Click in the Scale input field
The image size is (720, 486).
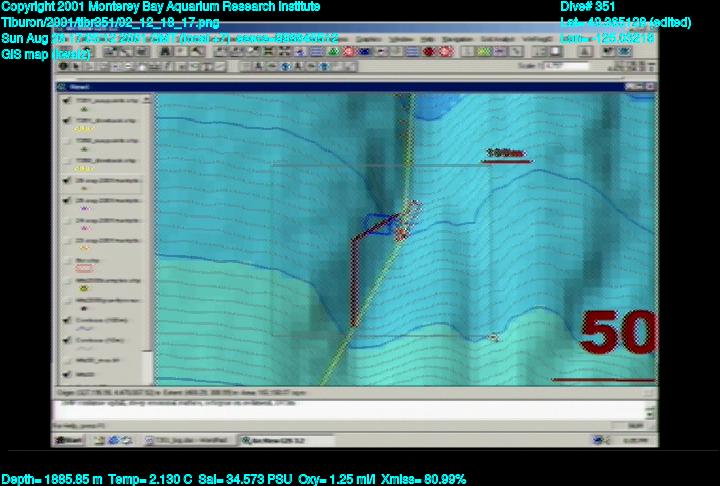(x=565, y=67)
